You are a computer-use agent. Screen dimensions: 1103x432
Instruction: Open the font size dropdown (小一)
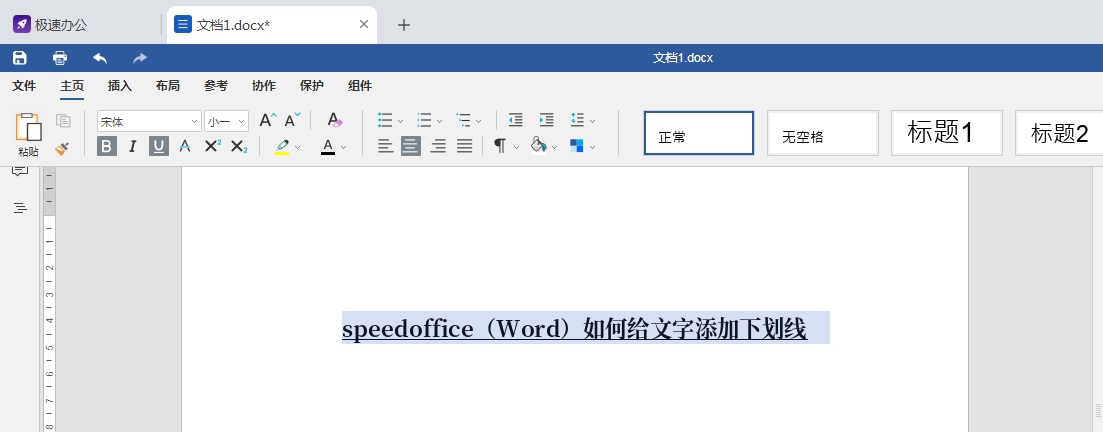point(242,122)
